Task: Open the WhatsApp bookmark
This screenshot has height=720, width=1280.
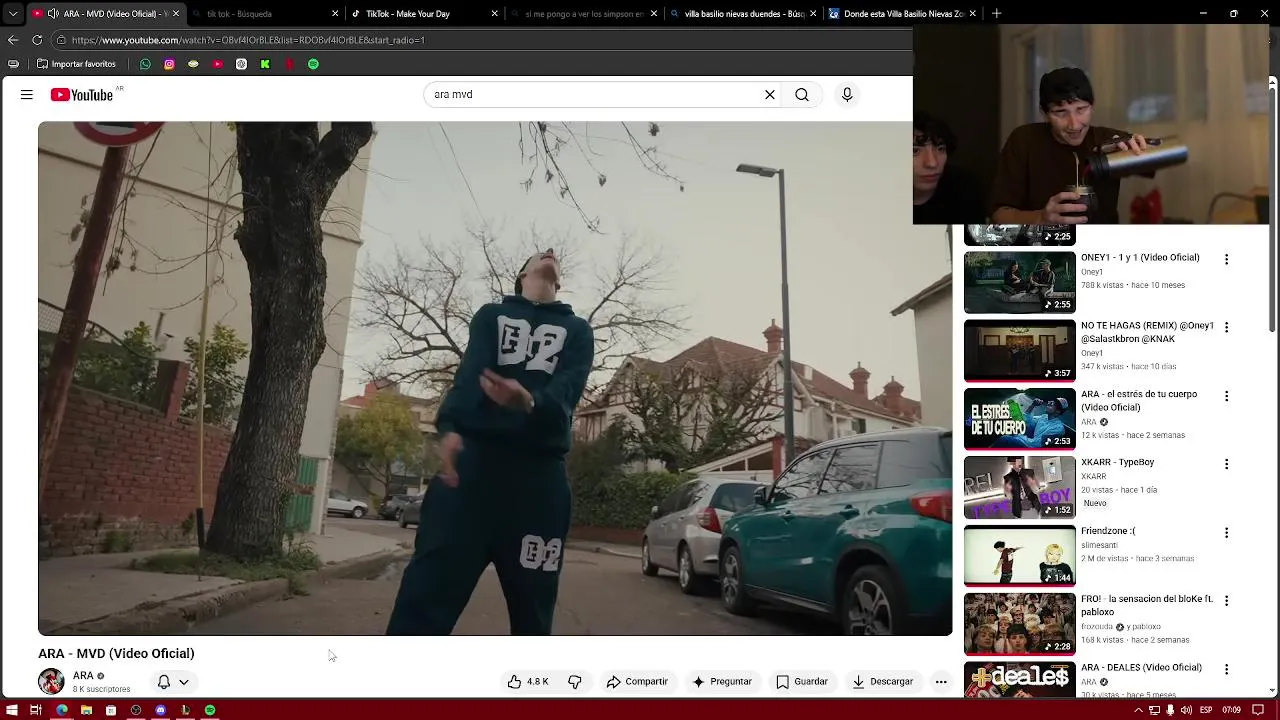Action: click(145, 64)
